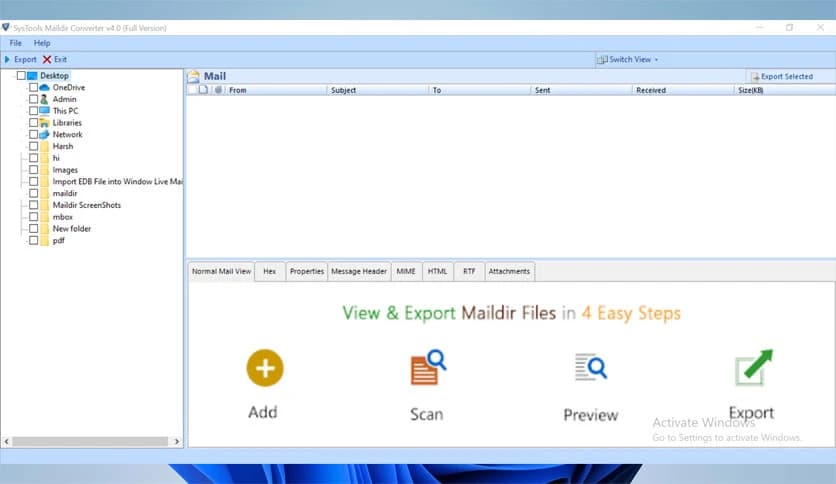836x484 pixels.
Task: Click the Libraries folder icon
Action: [x=44, y=123]
